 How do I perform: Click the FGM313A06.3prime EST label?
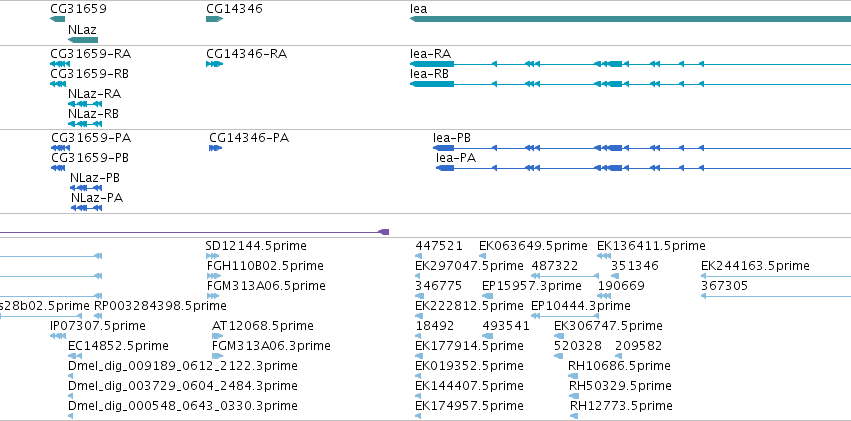(x=271, y=346)
